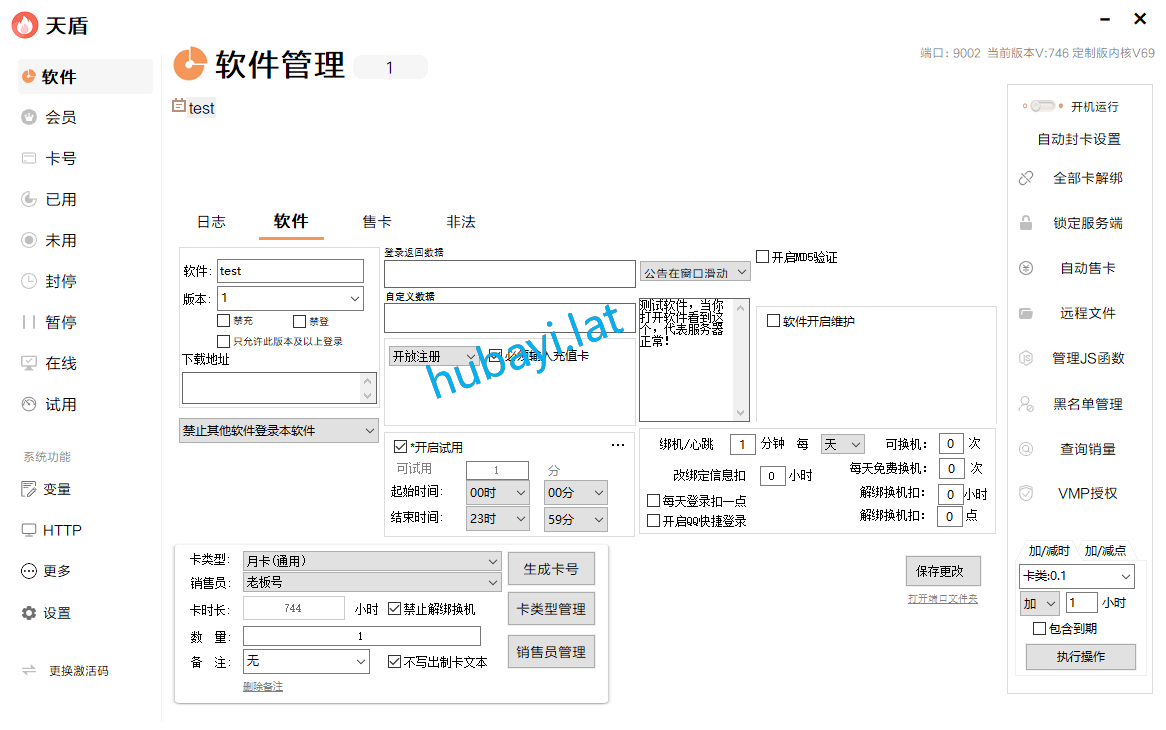Click the 生成卡号 button
Image resolution: width=1166 pixels, height=730 pixels.
pyautogui.click(x=551, y=569)
